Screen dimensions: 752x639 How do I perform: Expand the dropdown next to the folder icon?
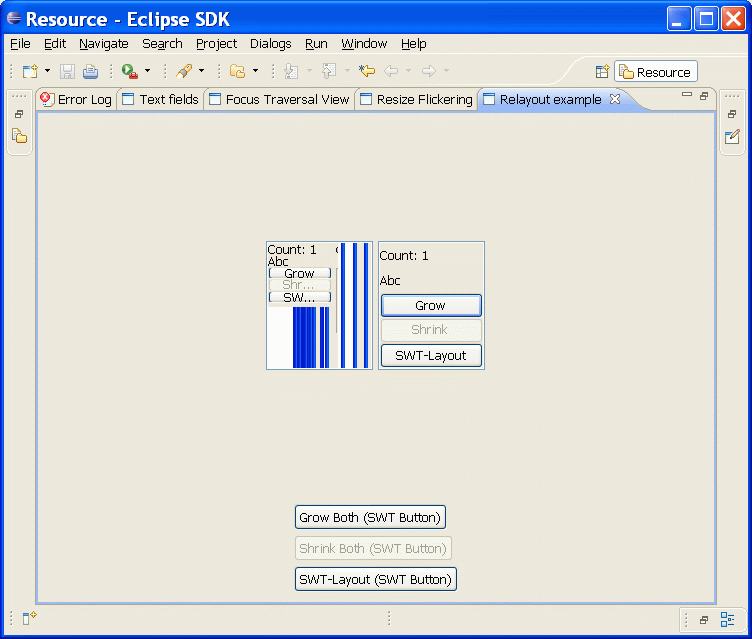click(x=255, y=71)
